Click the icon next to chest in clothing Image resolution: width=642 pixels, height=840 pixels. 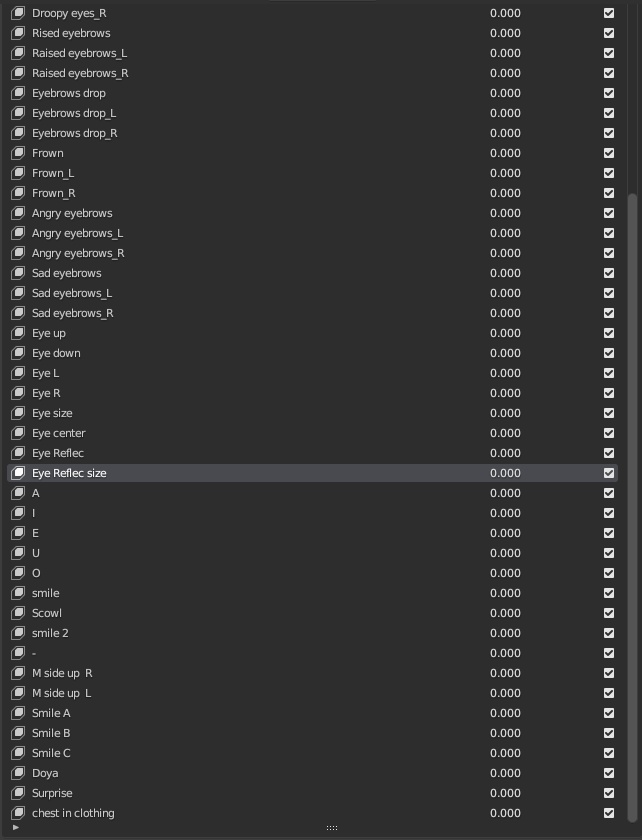[x=18, y=813]
